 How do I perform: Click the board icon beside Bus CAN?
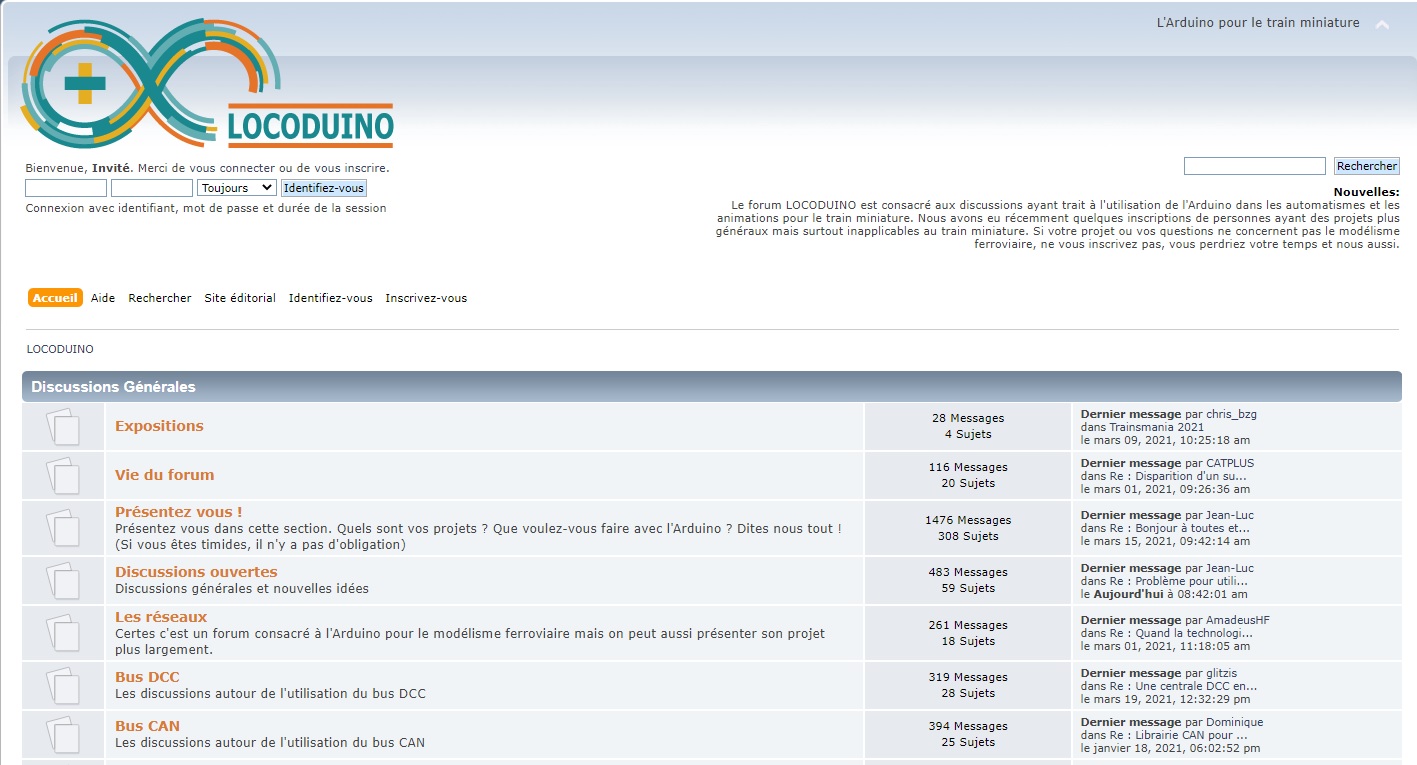click(63, 735)
